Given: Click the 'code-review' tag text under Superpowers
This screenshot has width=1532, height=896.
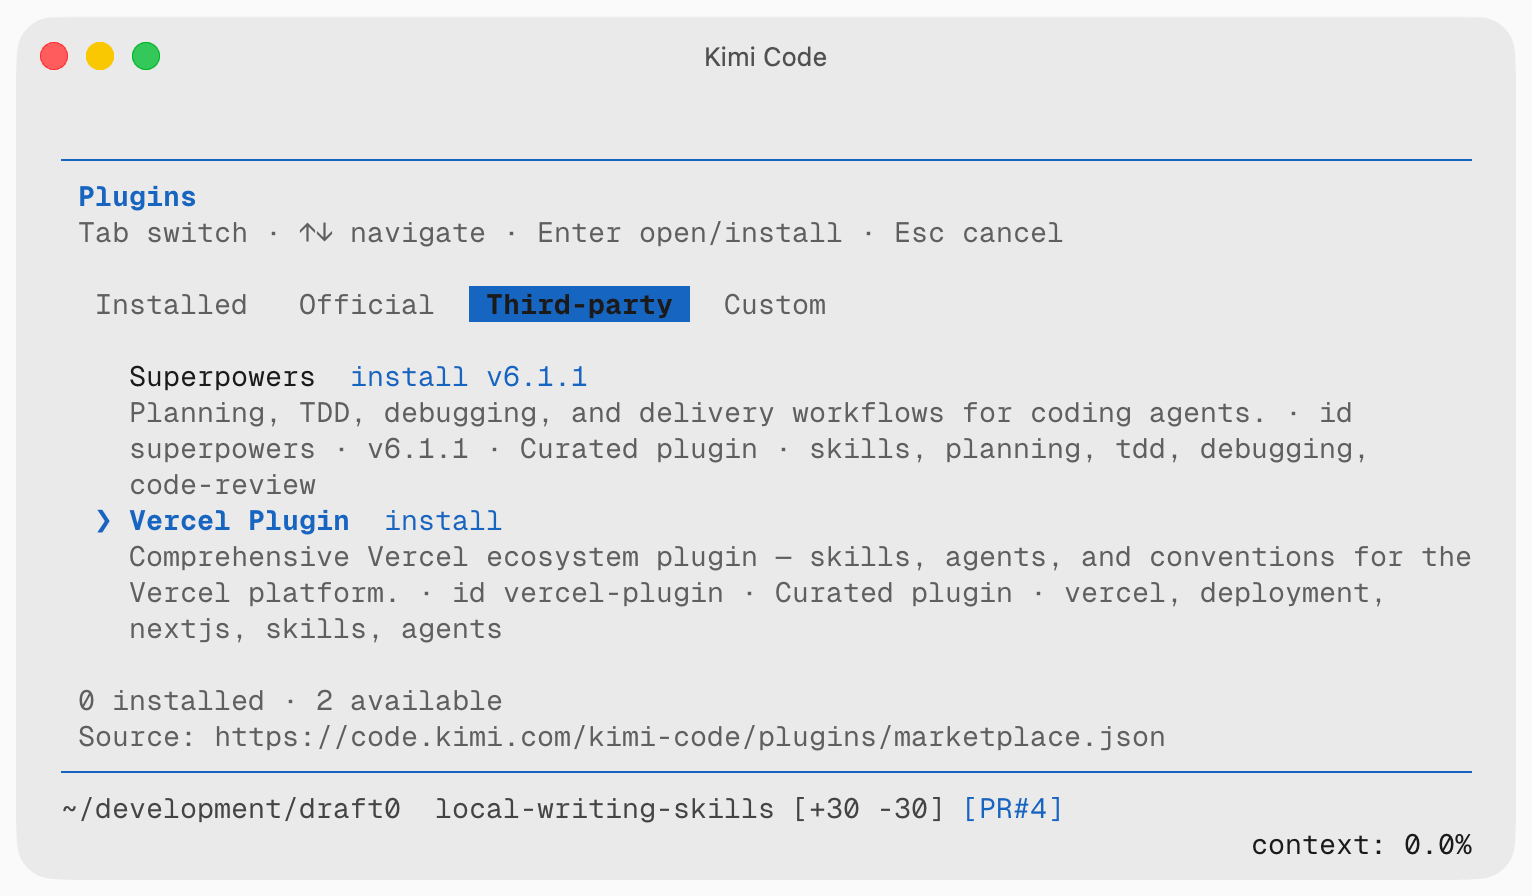Looking at the screenshot, I should pyautogui.click(x=222, y=485).
